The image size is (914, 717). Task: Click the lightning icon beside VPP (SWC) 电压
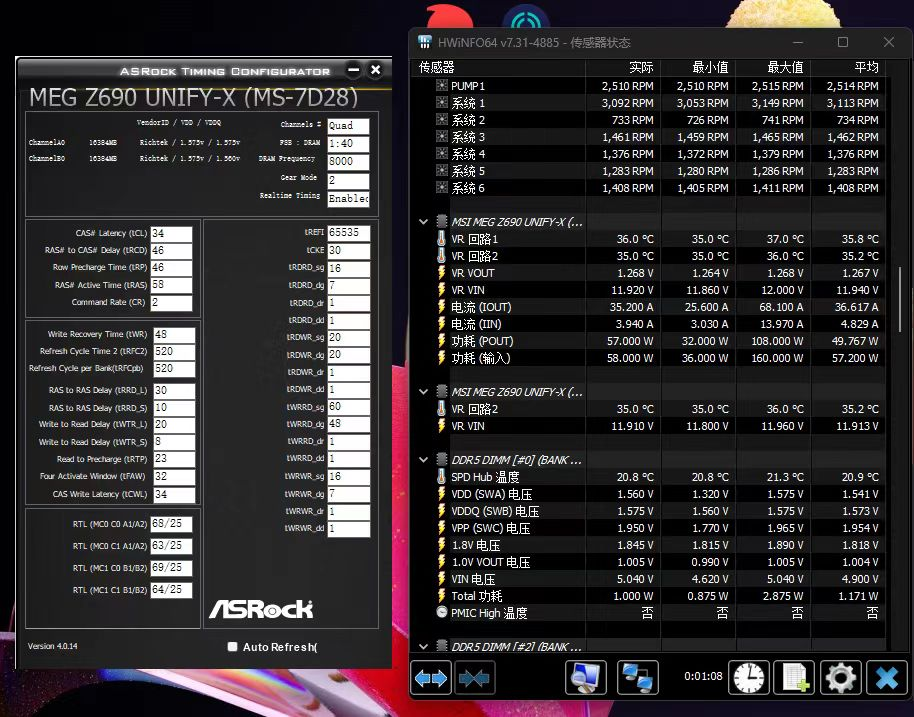(x=442, y=528)
